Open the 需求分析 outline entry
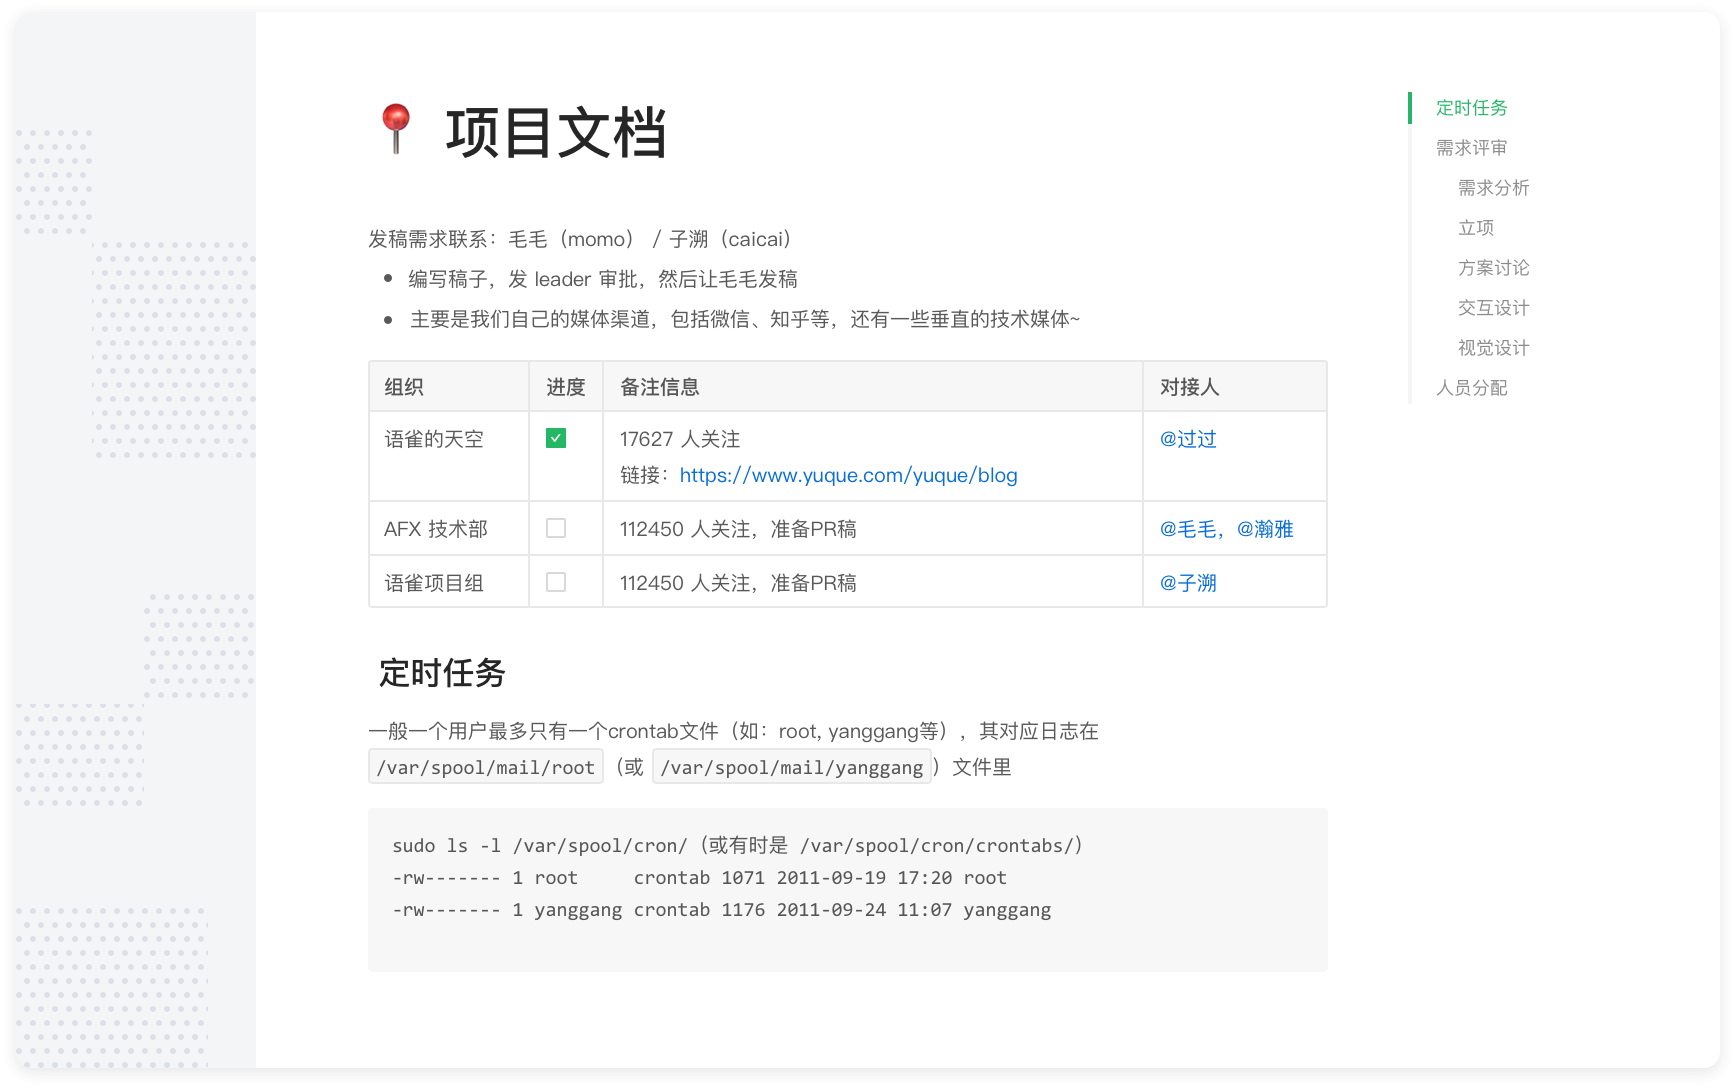 1493,187
